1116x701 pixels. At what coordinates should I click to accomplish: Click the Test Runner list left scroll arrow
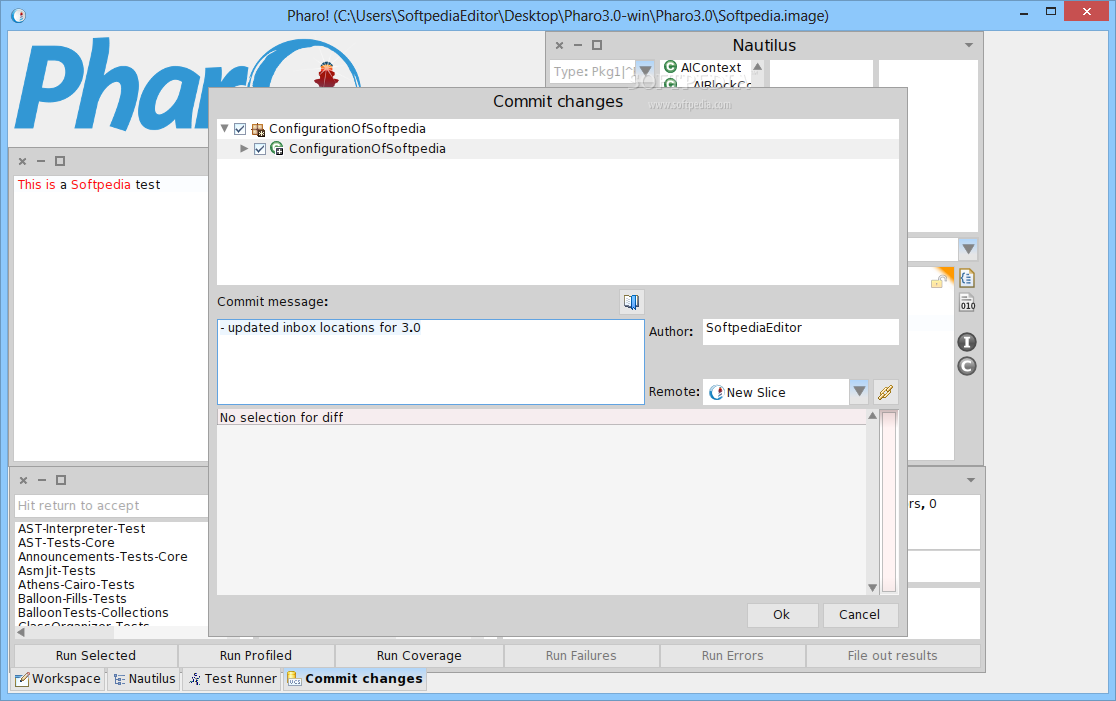(x=21, y=632)
